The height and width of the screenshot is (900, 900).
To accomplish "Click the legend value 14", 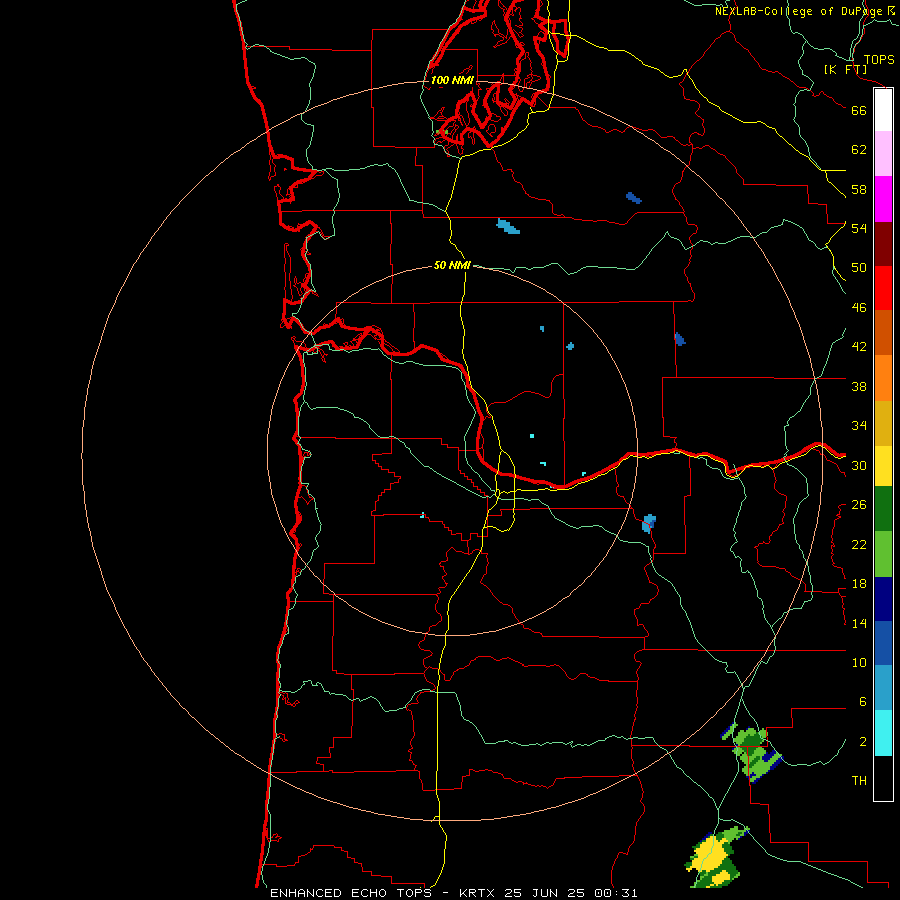I will tap(859, 623).
